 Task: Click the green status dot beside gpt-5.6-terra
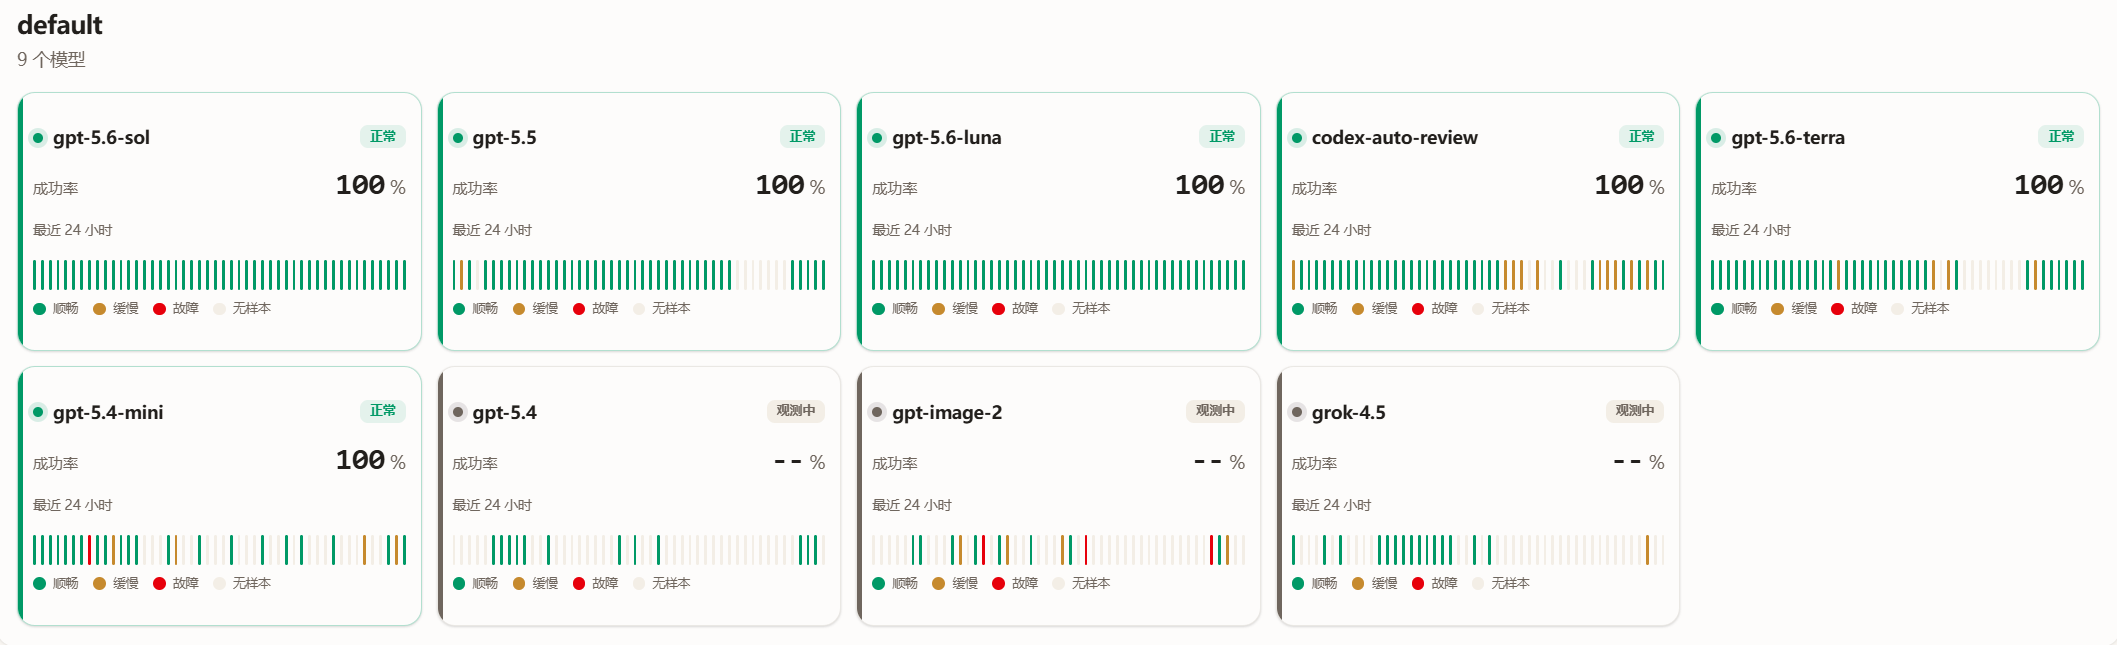coord(1716,138)
